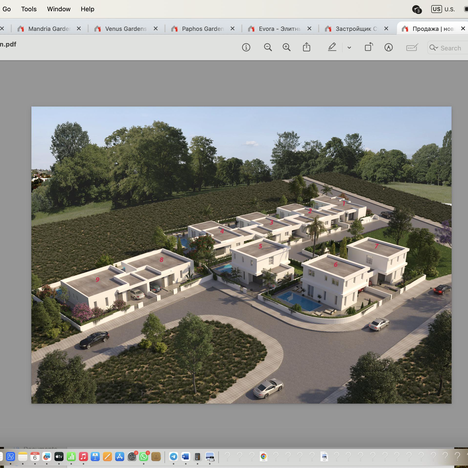Viewport: 468px width, 468px height.
Task: Open Apple TV from the Dock
Action: click(x=59, y=457)
